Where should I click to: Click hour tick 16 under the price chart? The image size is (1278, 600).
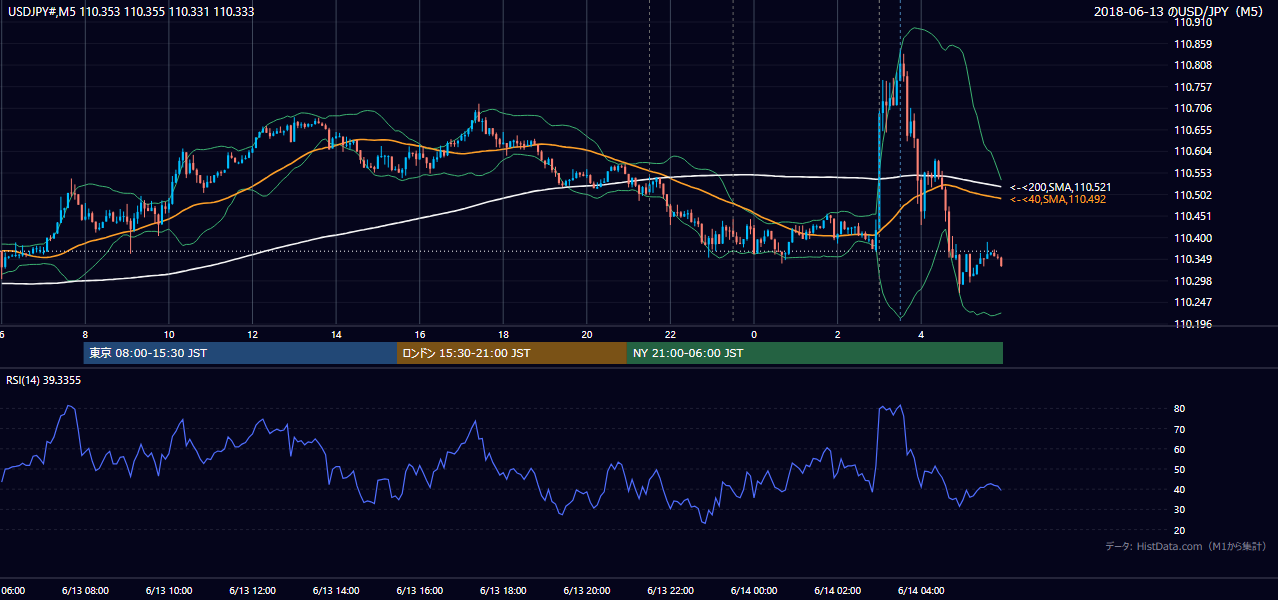420,334
